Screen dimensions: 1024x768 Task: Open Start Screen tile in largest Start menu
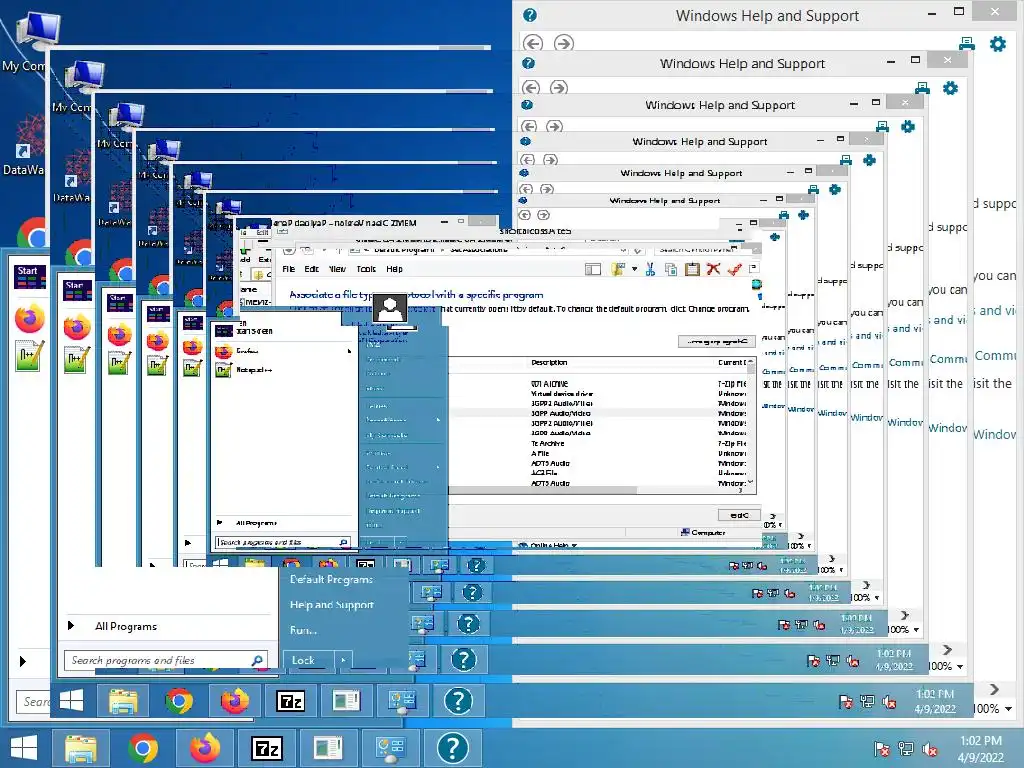(x=30, y=277)
